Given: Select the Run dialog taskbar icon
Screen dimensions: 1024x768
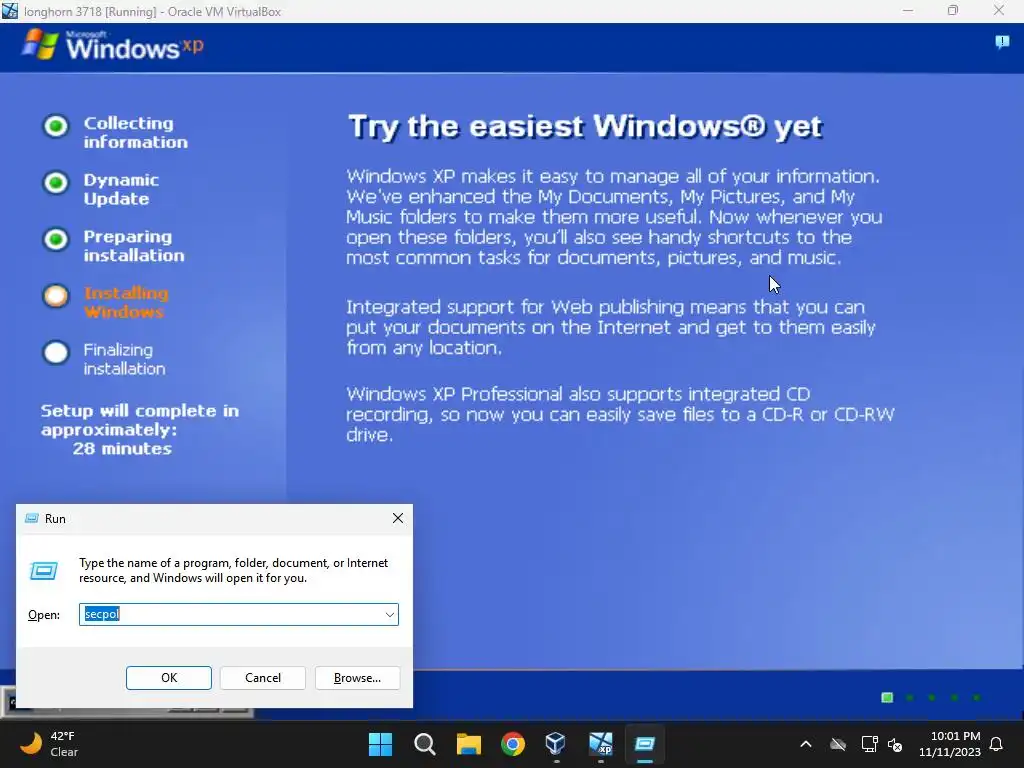Looking at the screenshot, I should (645, 744).
